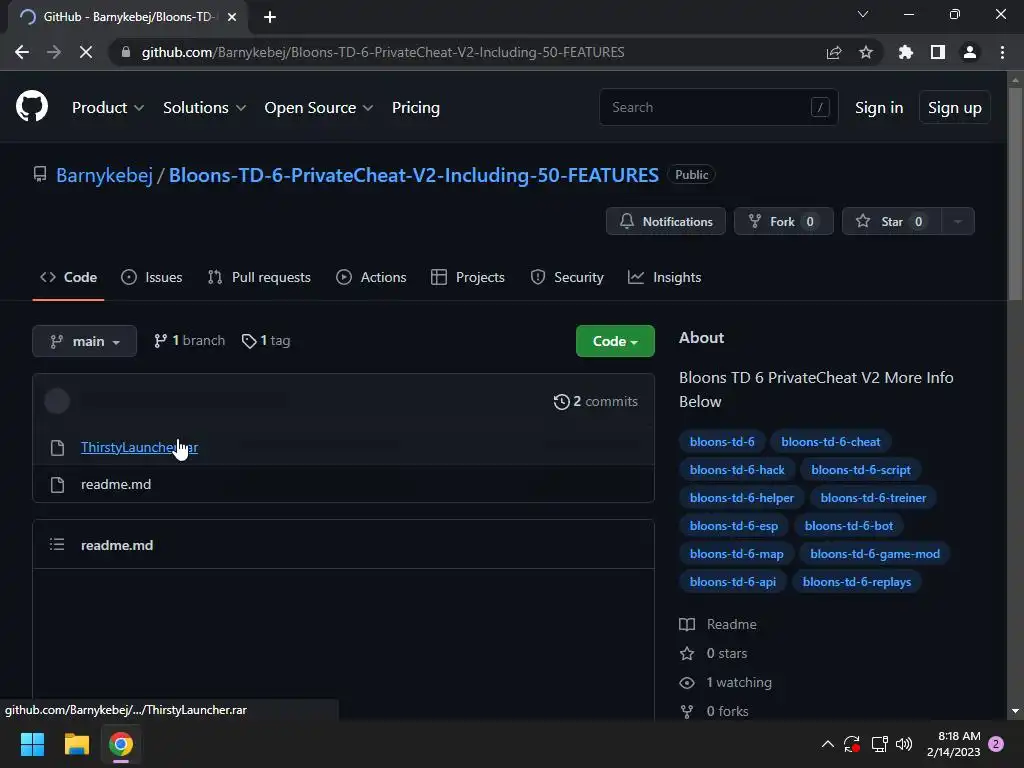Open network tray icon

[x=879, y=744]
